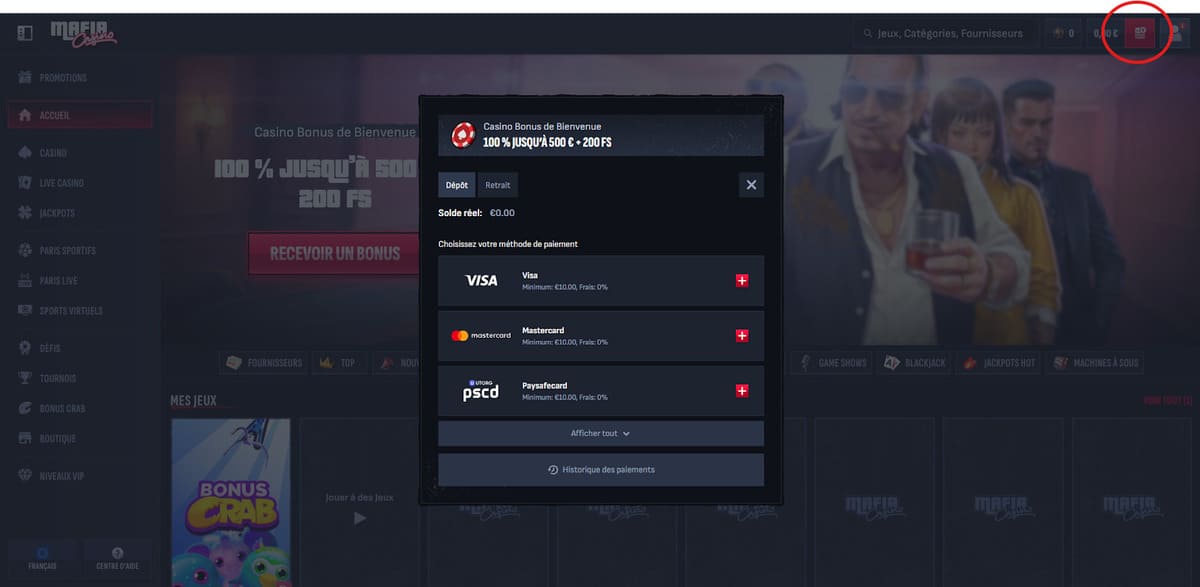Expand payment methods with Afficher tout

pyautogui.click(x=600, y=433)
